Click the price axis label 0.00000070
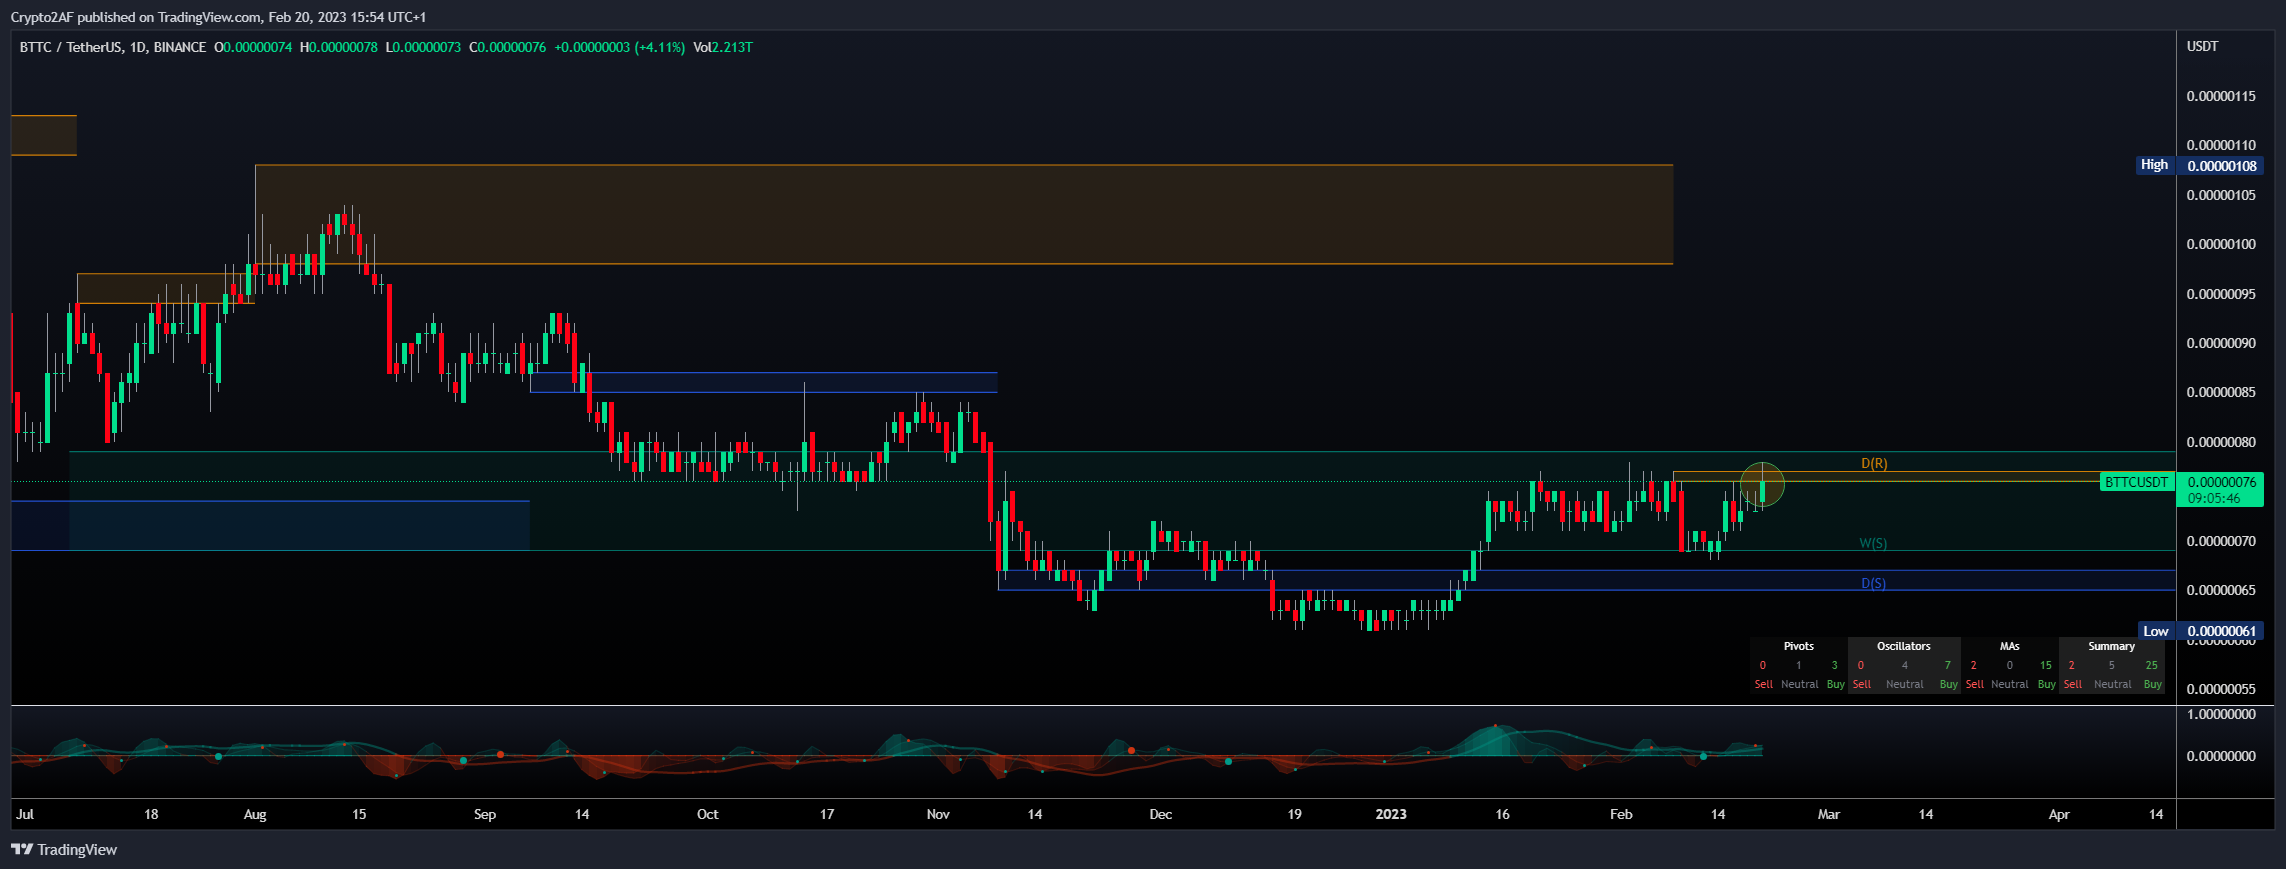 [x=2219, y=541]
